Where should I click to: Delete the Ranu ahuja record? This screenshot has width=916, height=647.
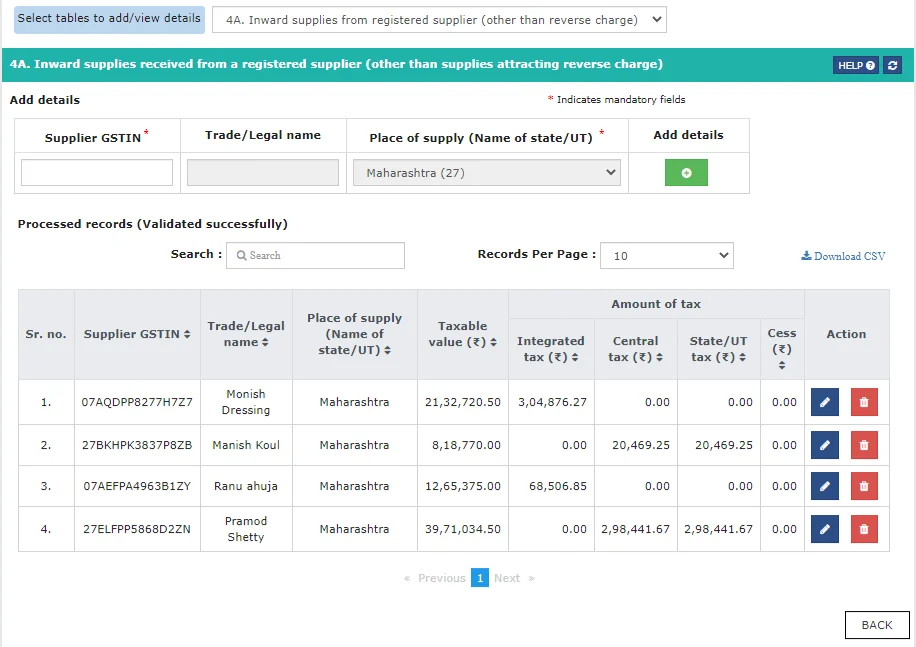(x=864, y=486)
